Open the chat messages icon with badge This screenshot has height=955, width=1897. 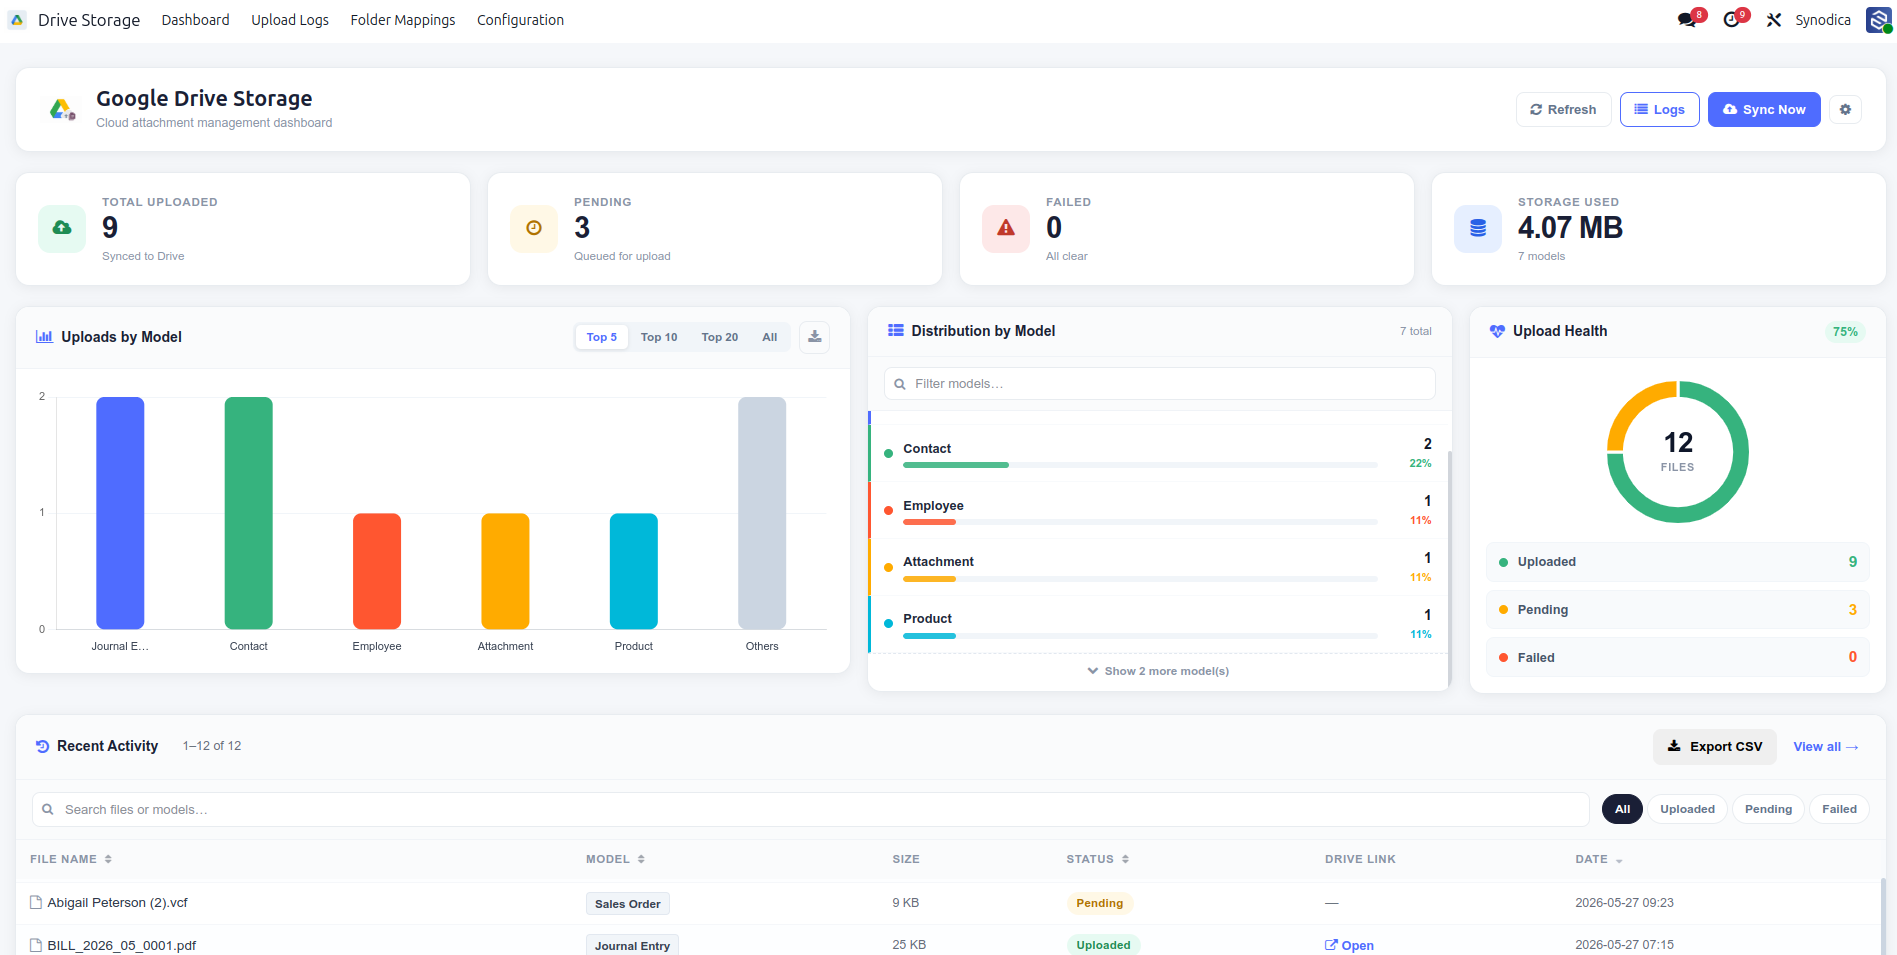1687,20
